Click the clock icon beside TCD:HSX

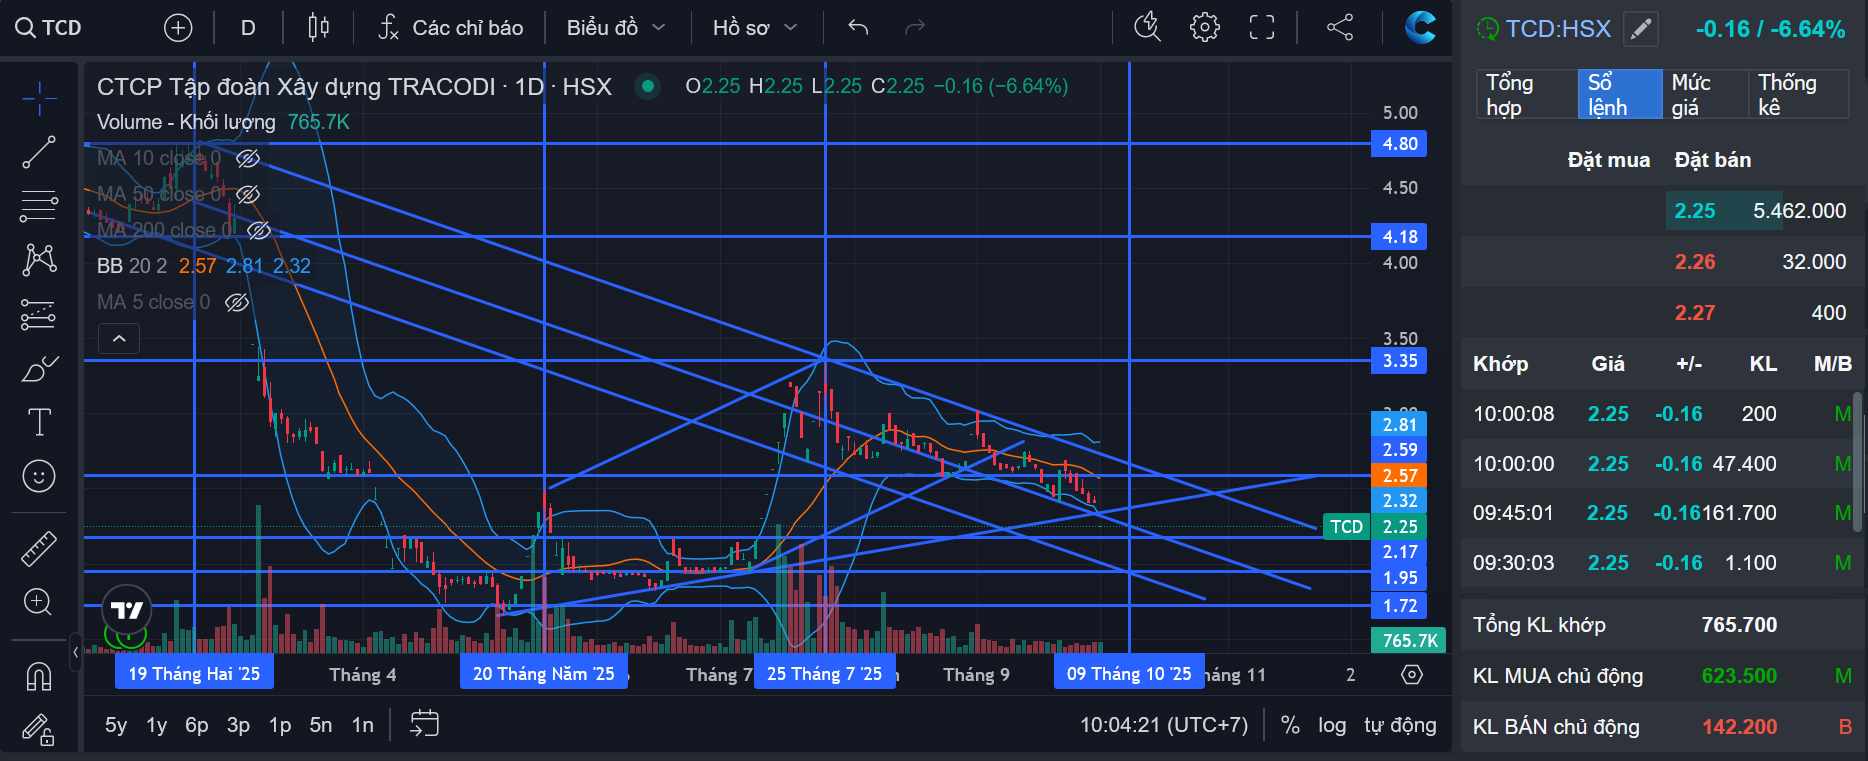(1488, 29)
